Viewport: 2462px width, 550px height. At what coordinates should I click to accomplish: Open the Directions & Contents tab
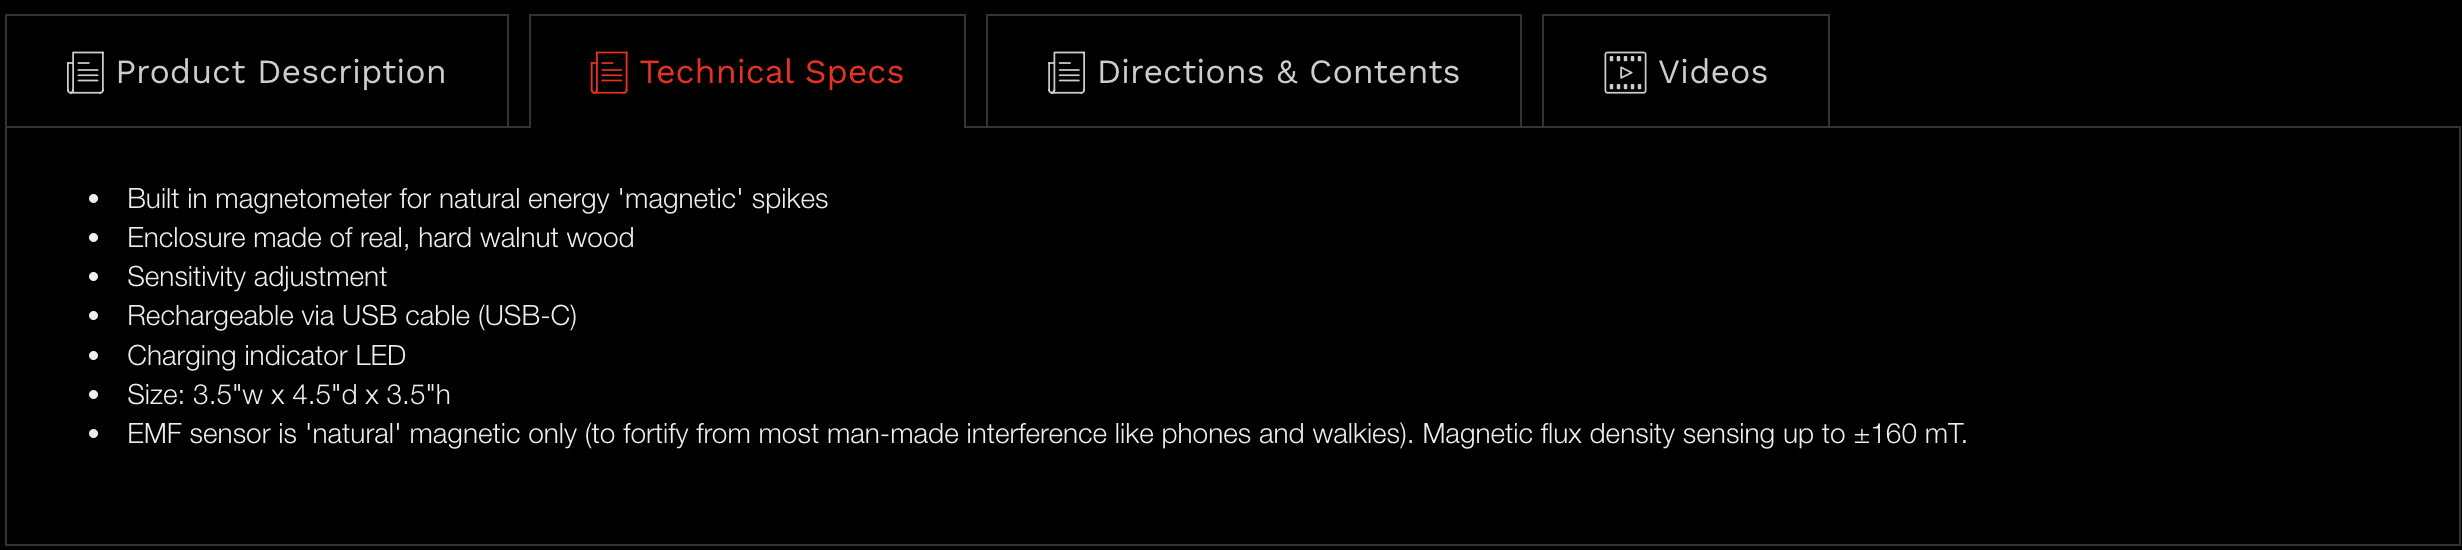click(1278, 72)
